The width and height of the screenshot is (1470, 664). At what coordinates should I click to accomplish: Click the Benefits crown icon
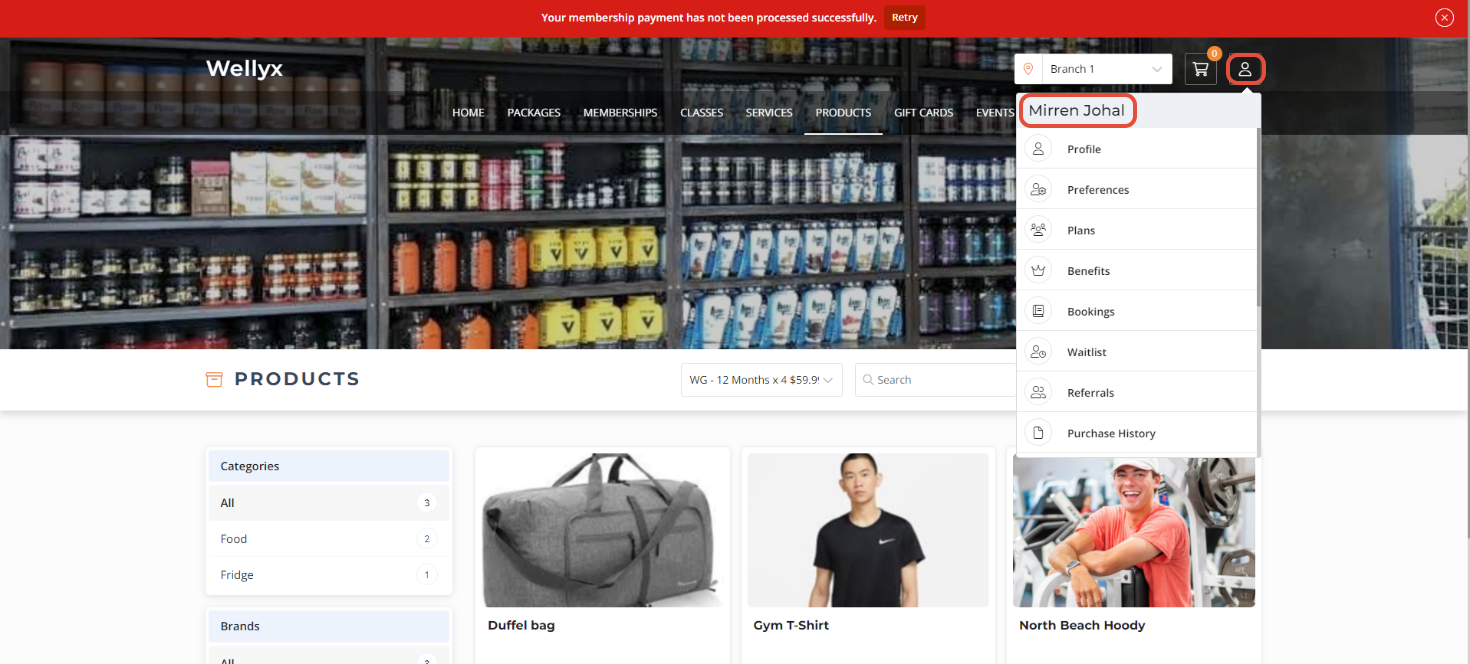click(x=1038, y=271)
